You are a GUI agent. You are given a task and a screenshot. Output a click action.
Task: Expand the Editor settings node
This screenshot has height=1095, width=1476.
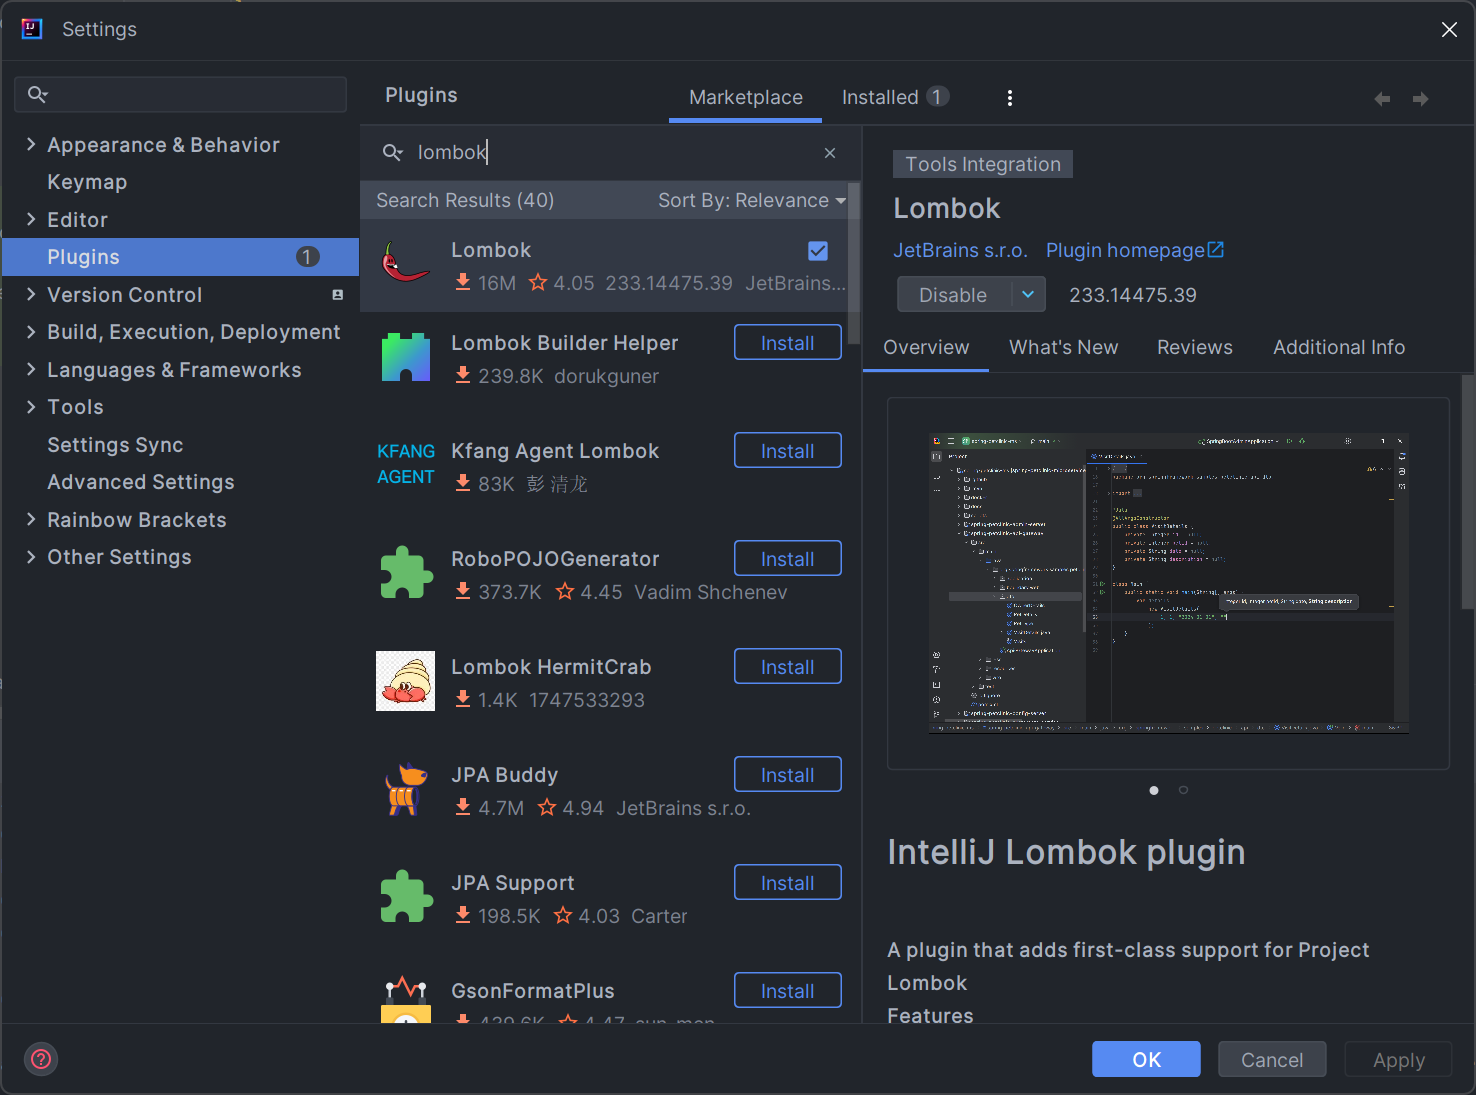(31, 219)
